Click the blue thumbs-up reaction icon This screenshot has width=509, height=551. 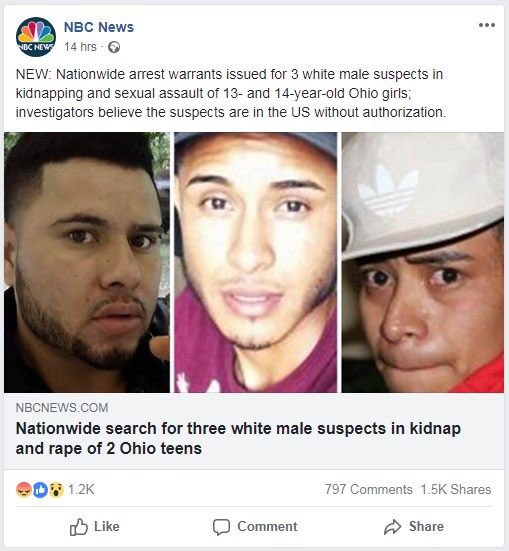40,490
